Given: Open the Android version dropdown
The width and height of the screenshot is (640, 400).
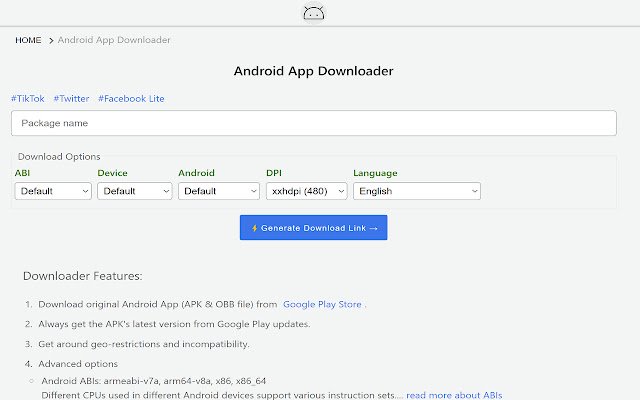Looking at the screenshot, I should [x=219, y=191].
